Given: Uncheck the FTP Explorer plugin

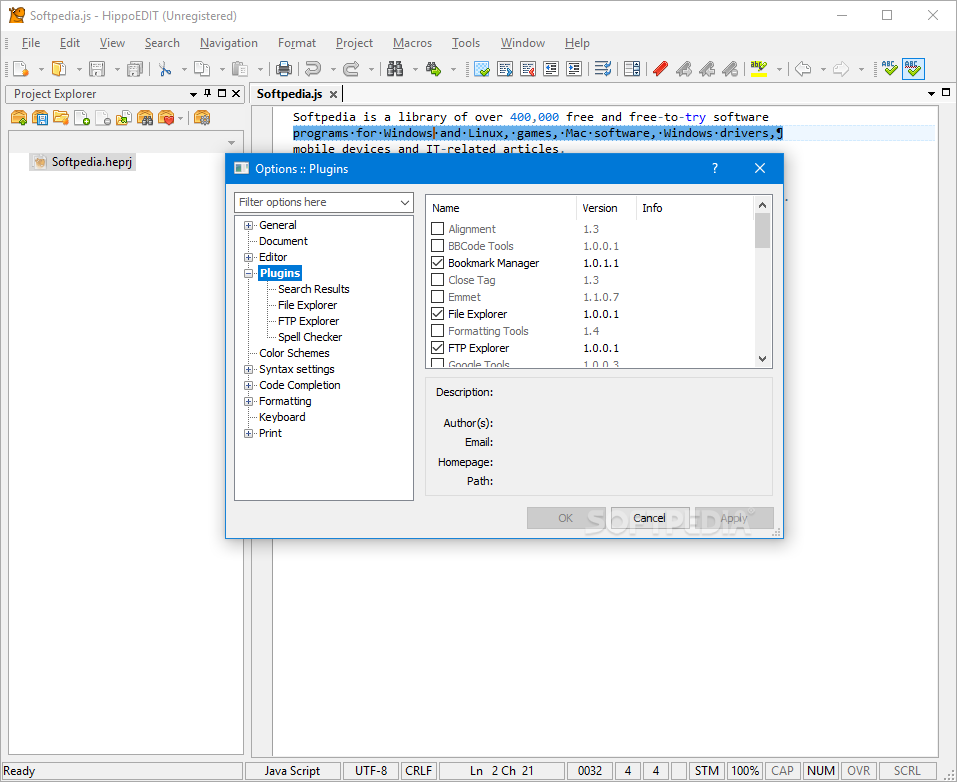Looking at the screenshot, I should [x=437, y=348].
